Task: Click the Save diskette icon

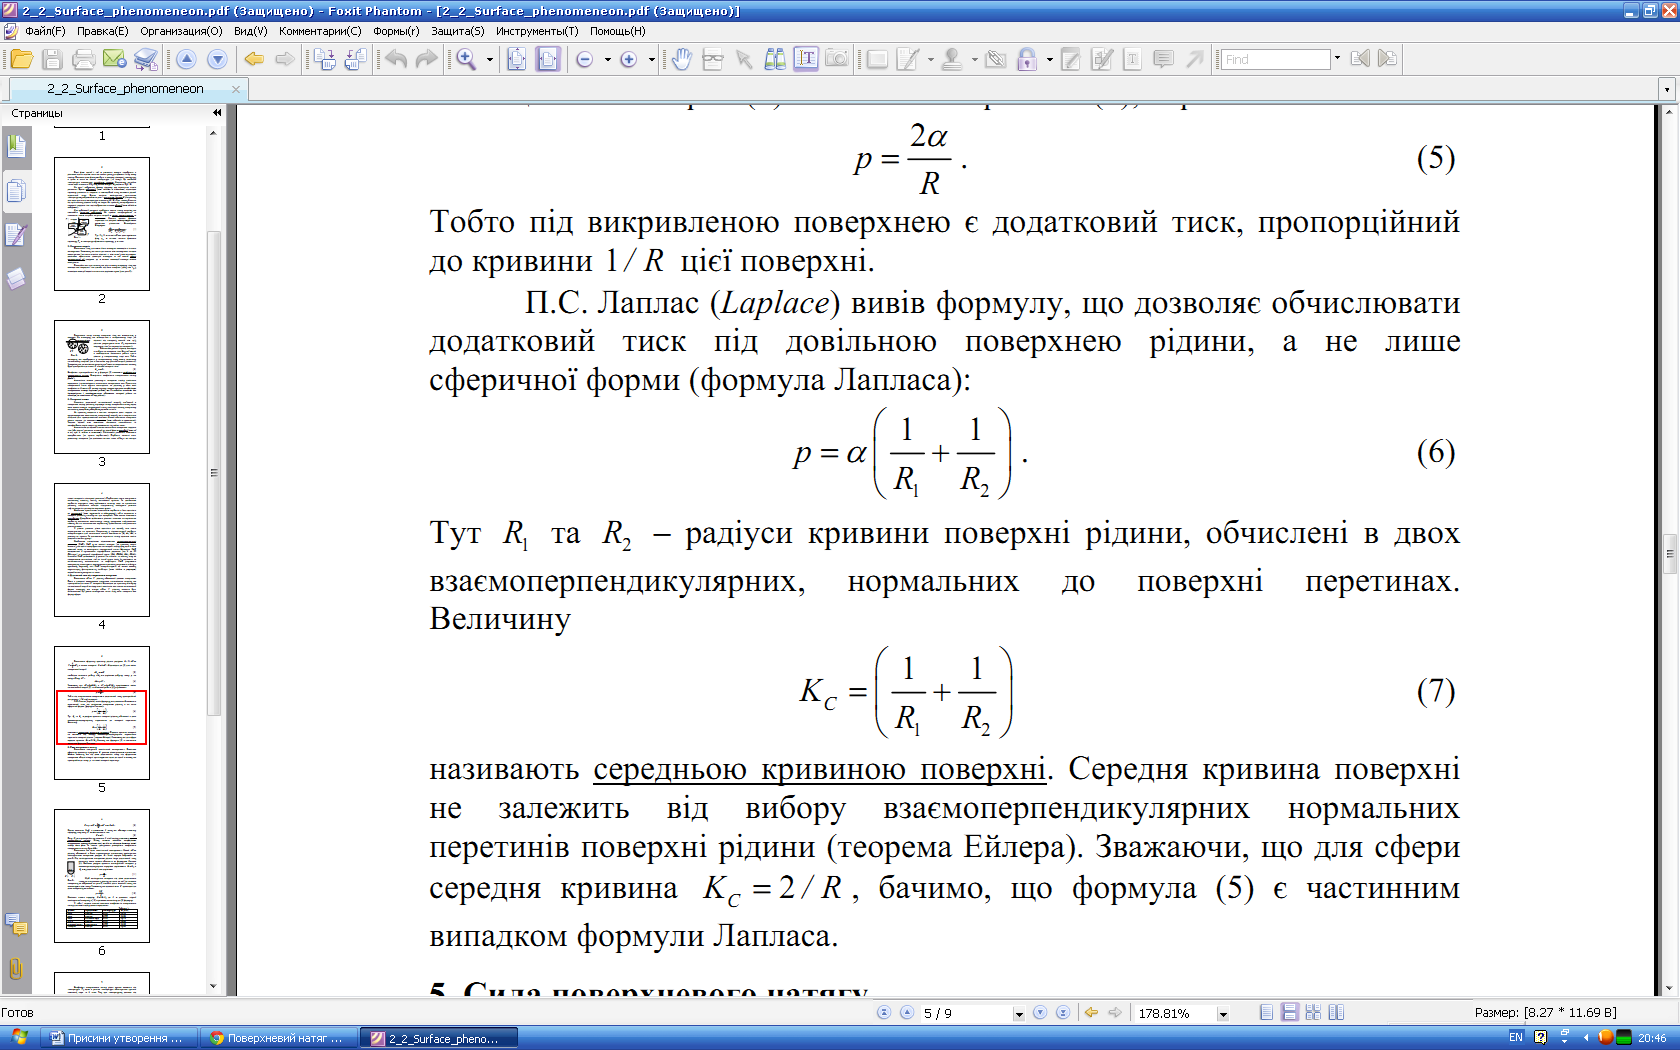Action: [53, 60]
